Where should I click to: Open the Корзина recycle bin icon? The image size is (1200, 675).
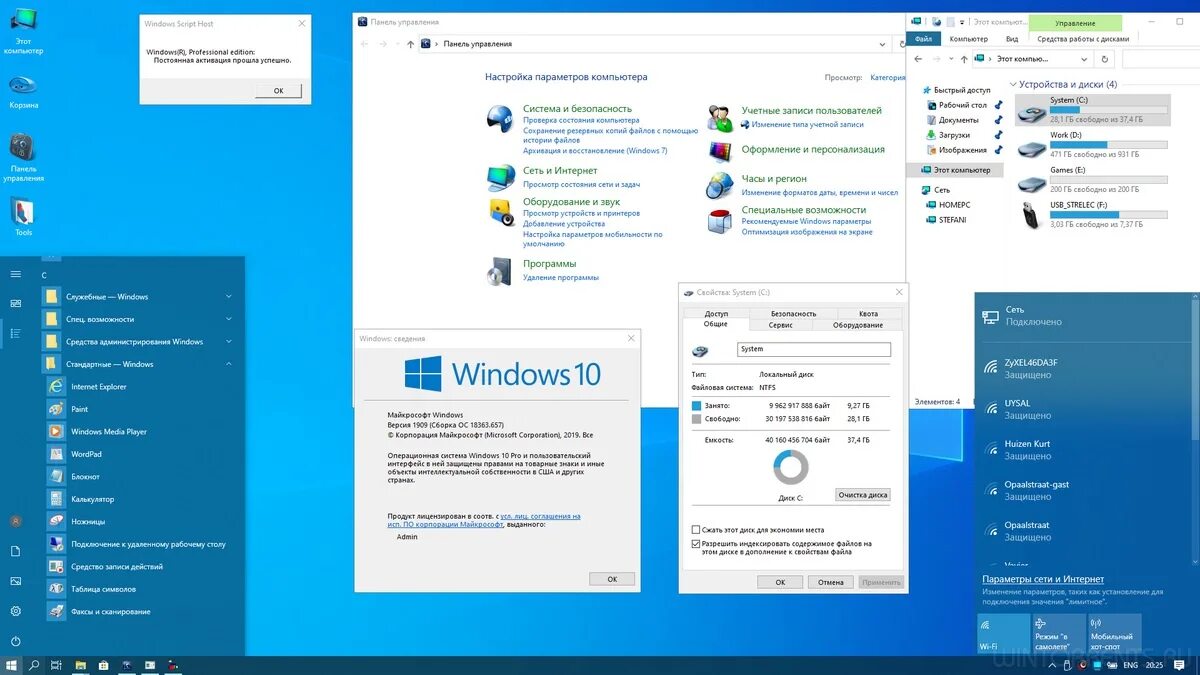23,90
